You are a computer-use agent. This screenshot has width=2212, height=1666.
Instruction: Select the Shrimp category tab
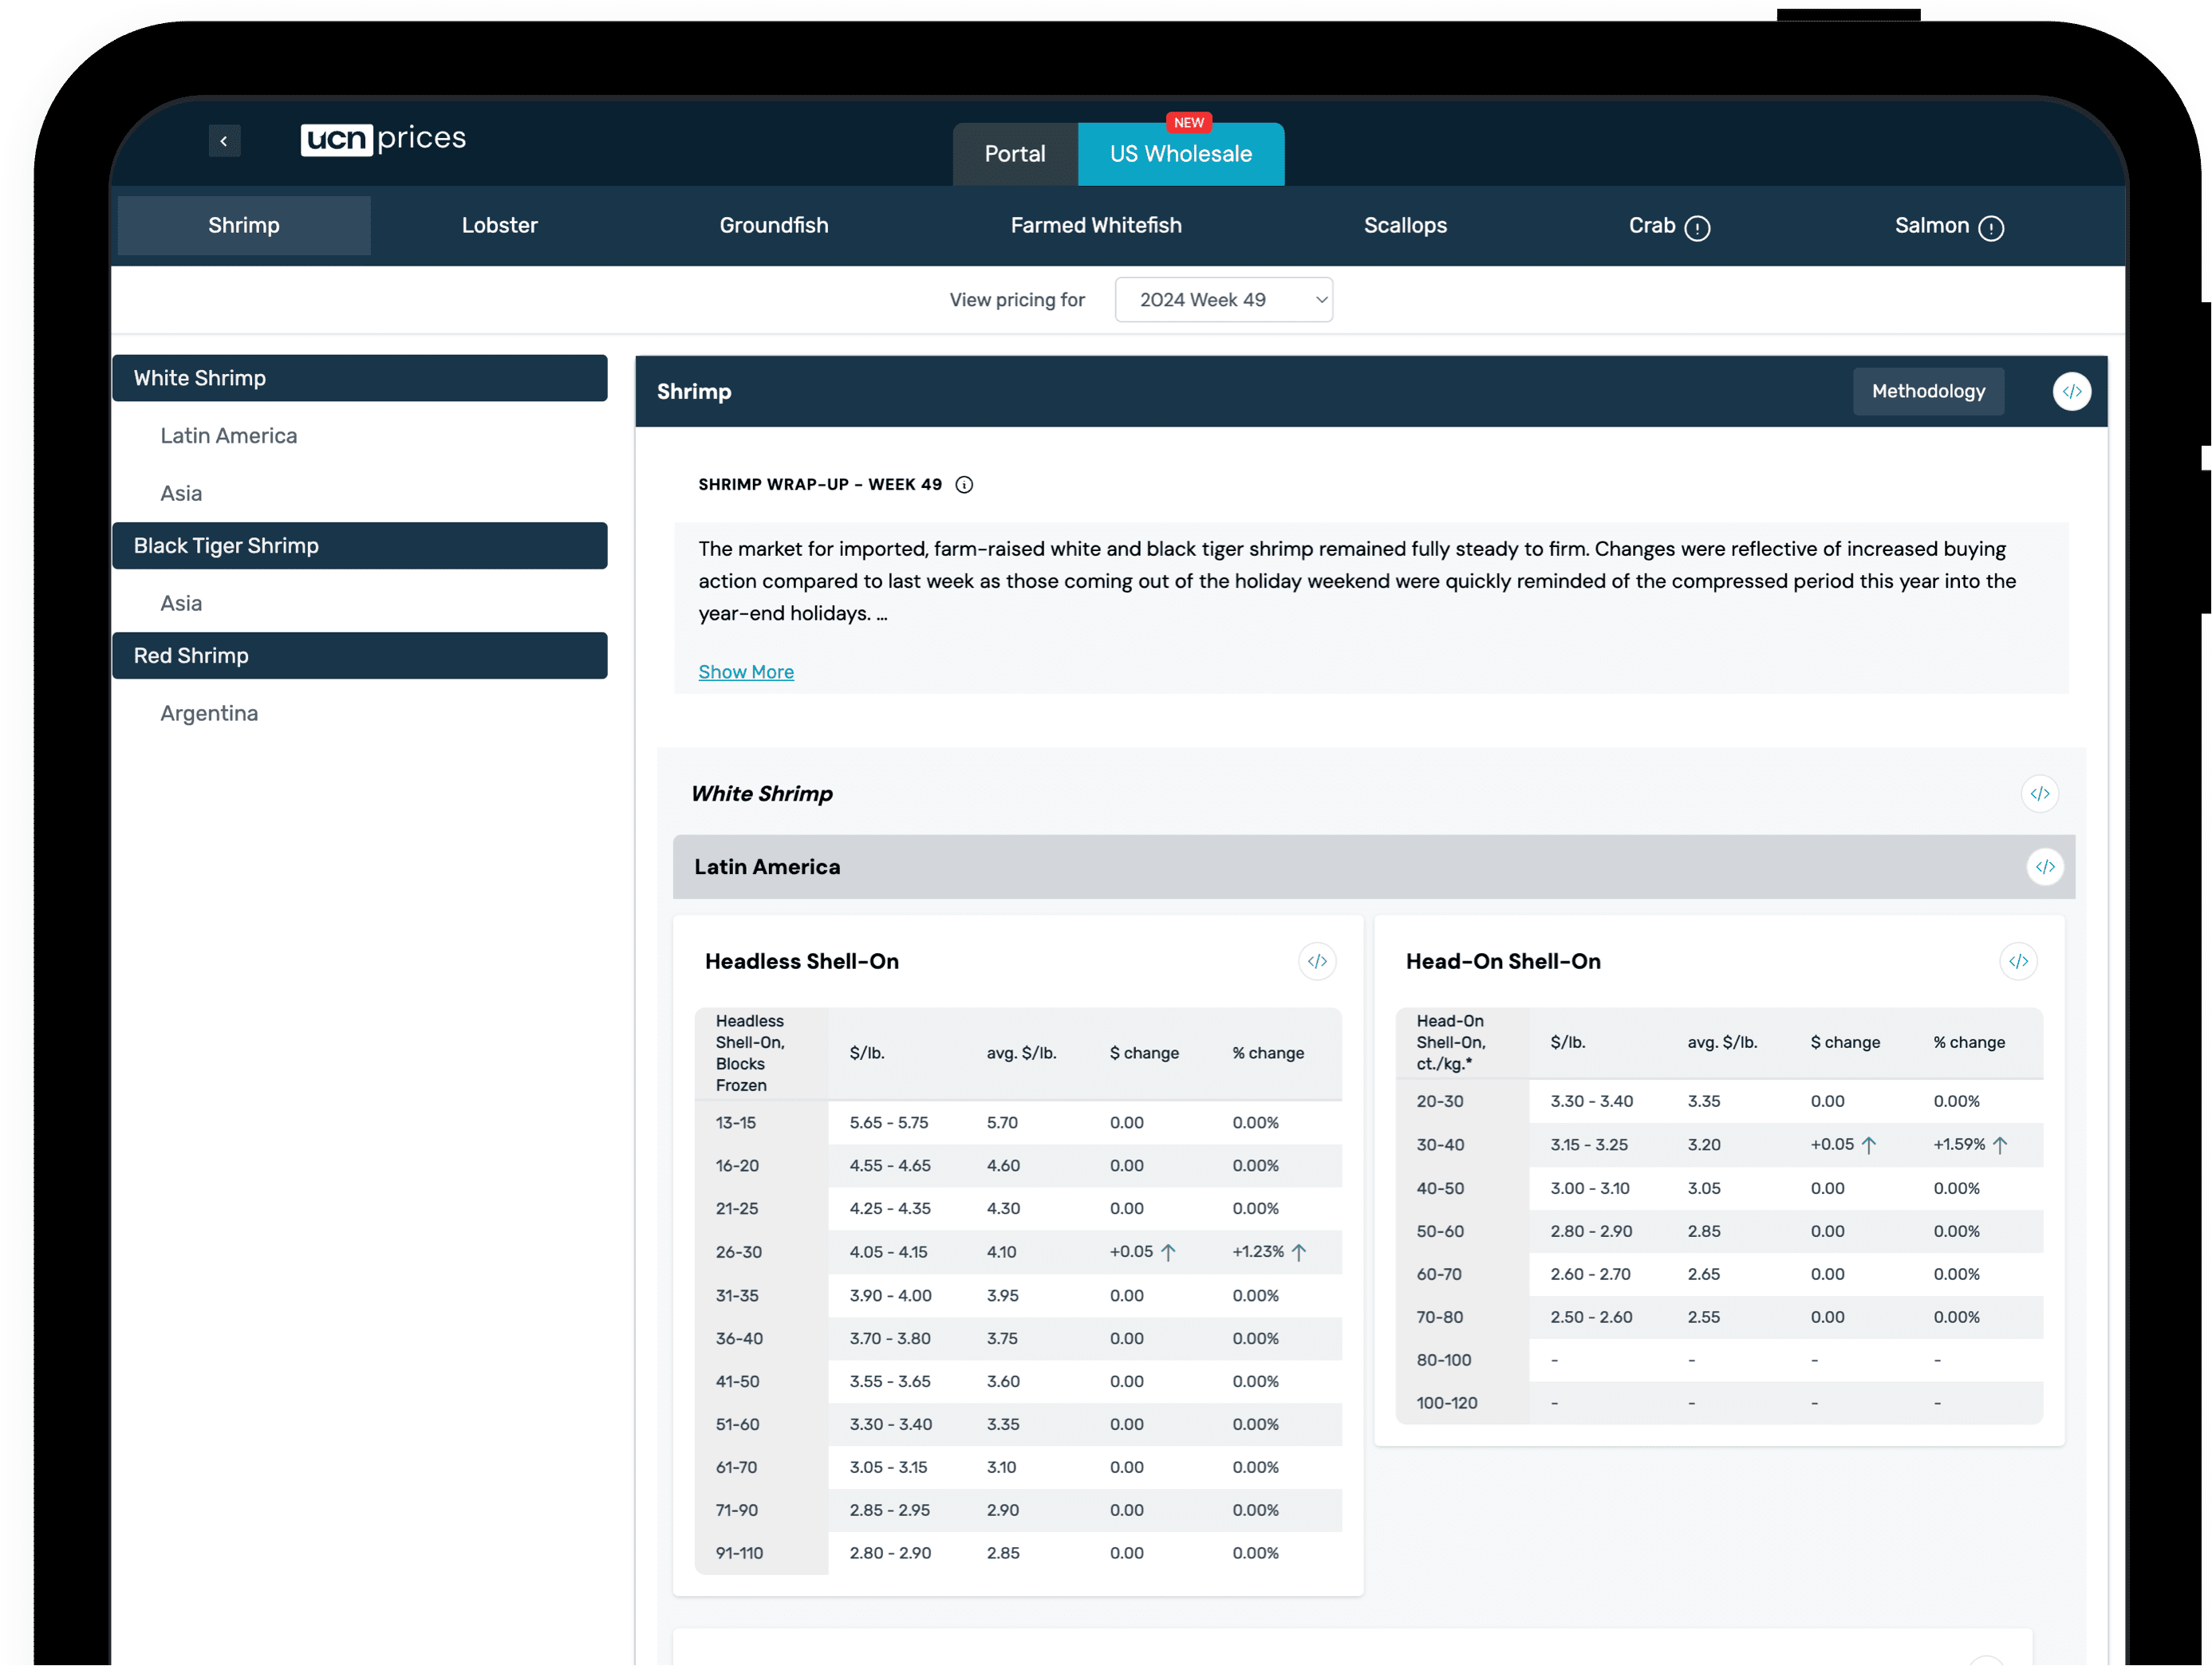tap(244, 226)
